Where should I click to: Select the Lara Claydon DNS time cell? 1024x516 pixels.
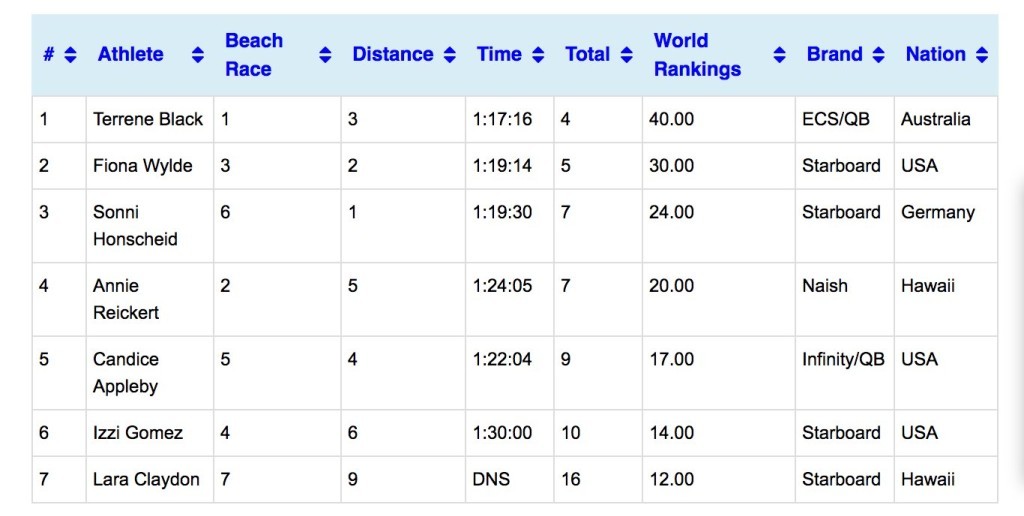(491, 479)
